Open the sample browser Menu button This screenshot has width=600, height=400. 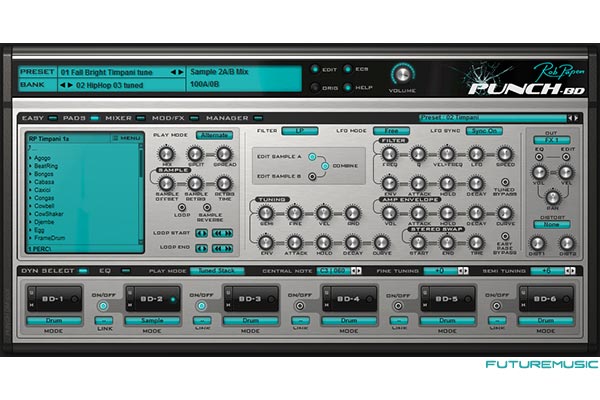point(127,138)
